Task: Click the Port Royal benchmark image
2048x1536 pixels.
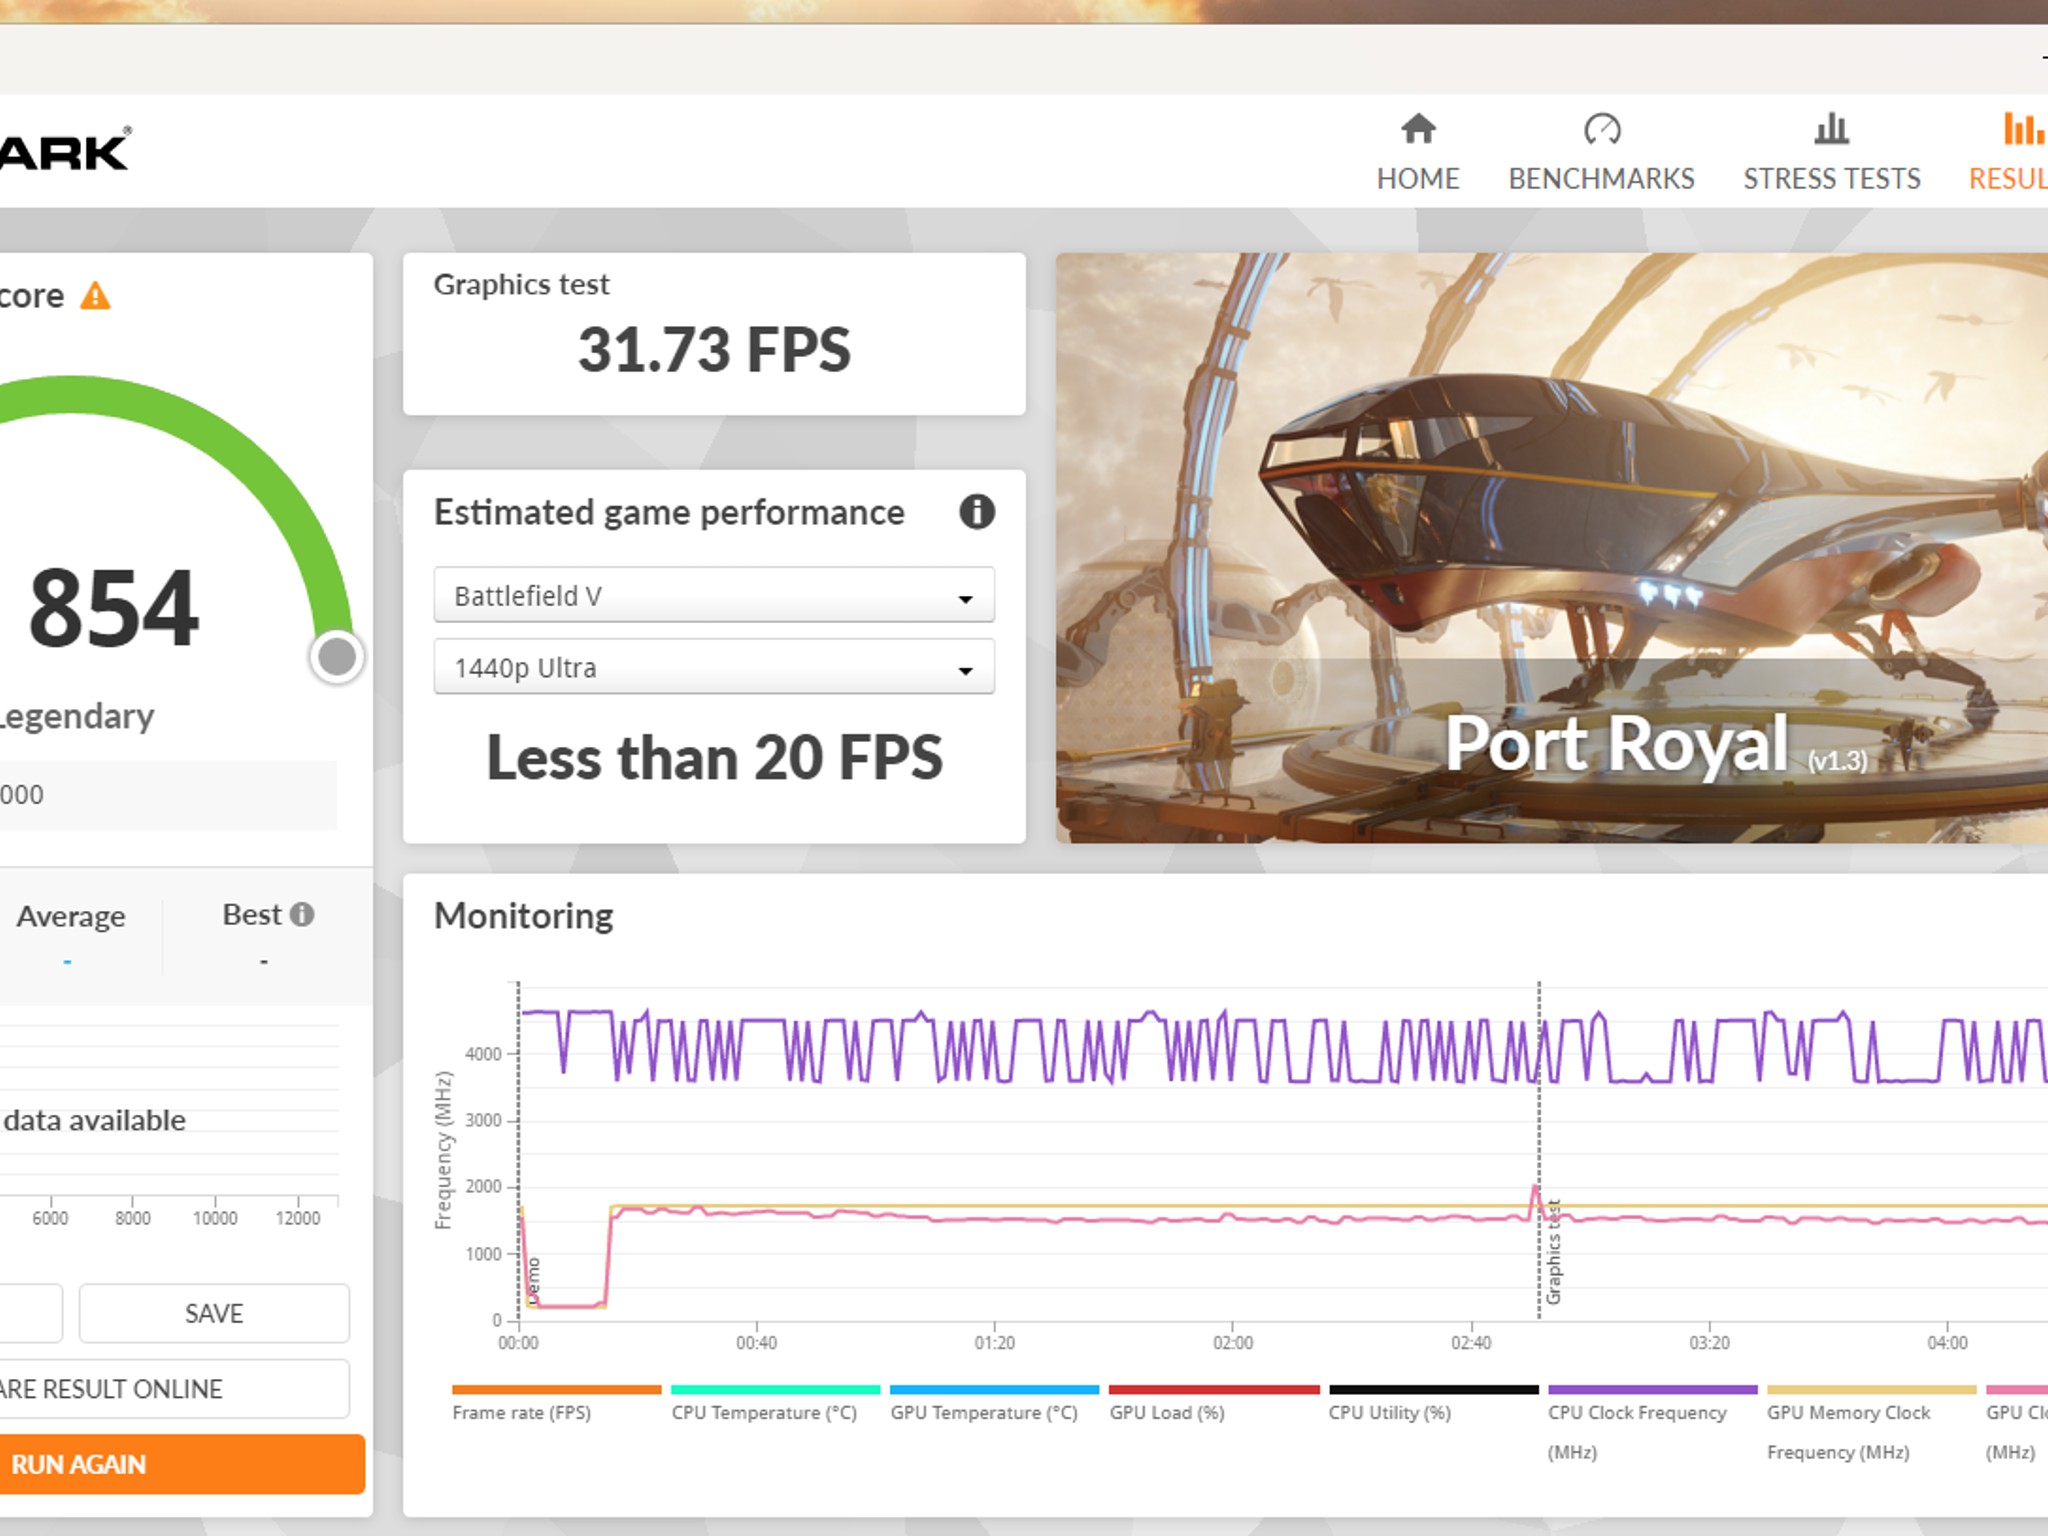Action: tap(1552, 547)
